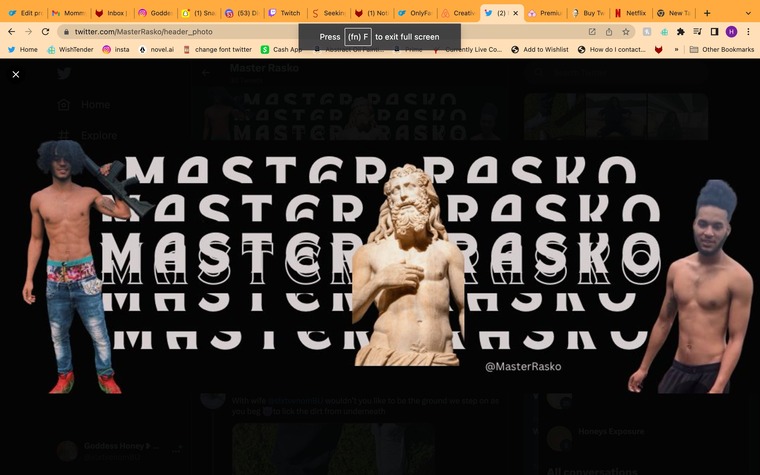The width and height of the screenshot is (760, 475).
Task: Switch to the Seeking tab
Action: point(328,13)
